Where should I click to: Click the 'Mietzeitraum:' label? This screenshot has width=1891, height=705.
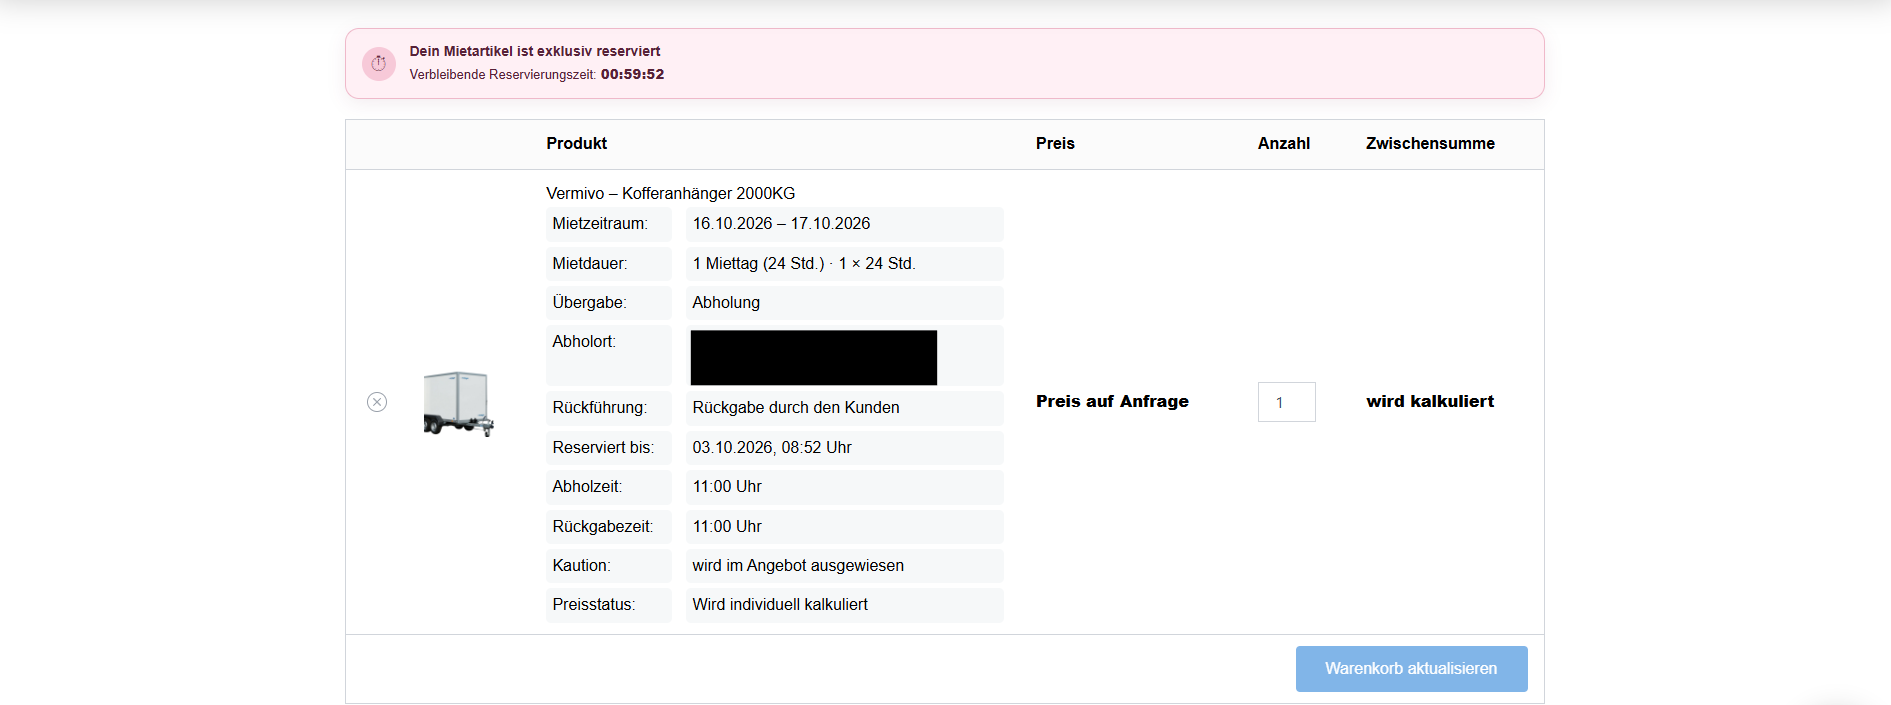click(x=600, y=224)
